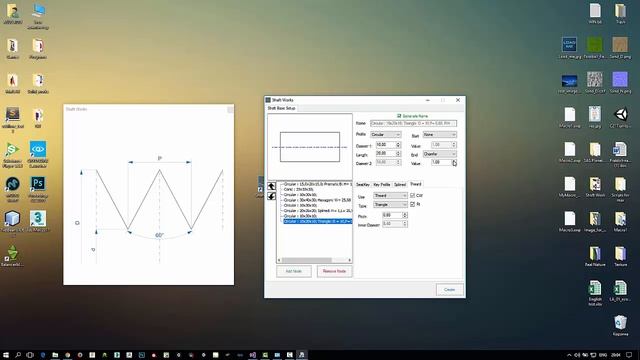Click the scroll left arrow of node list
This screenshot has width=640, height=360.
point(279,260)
